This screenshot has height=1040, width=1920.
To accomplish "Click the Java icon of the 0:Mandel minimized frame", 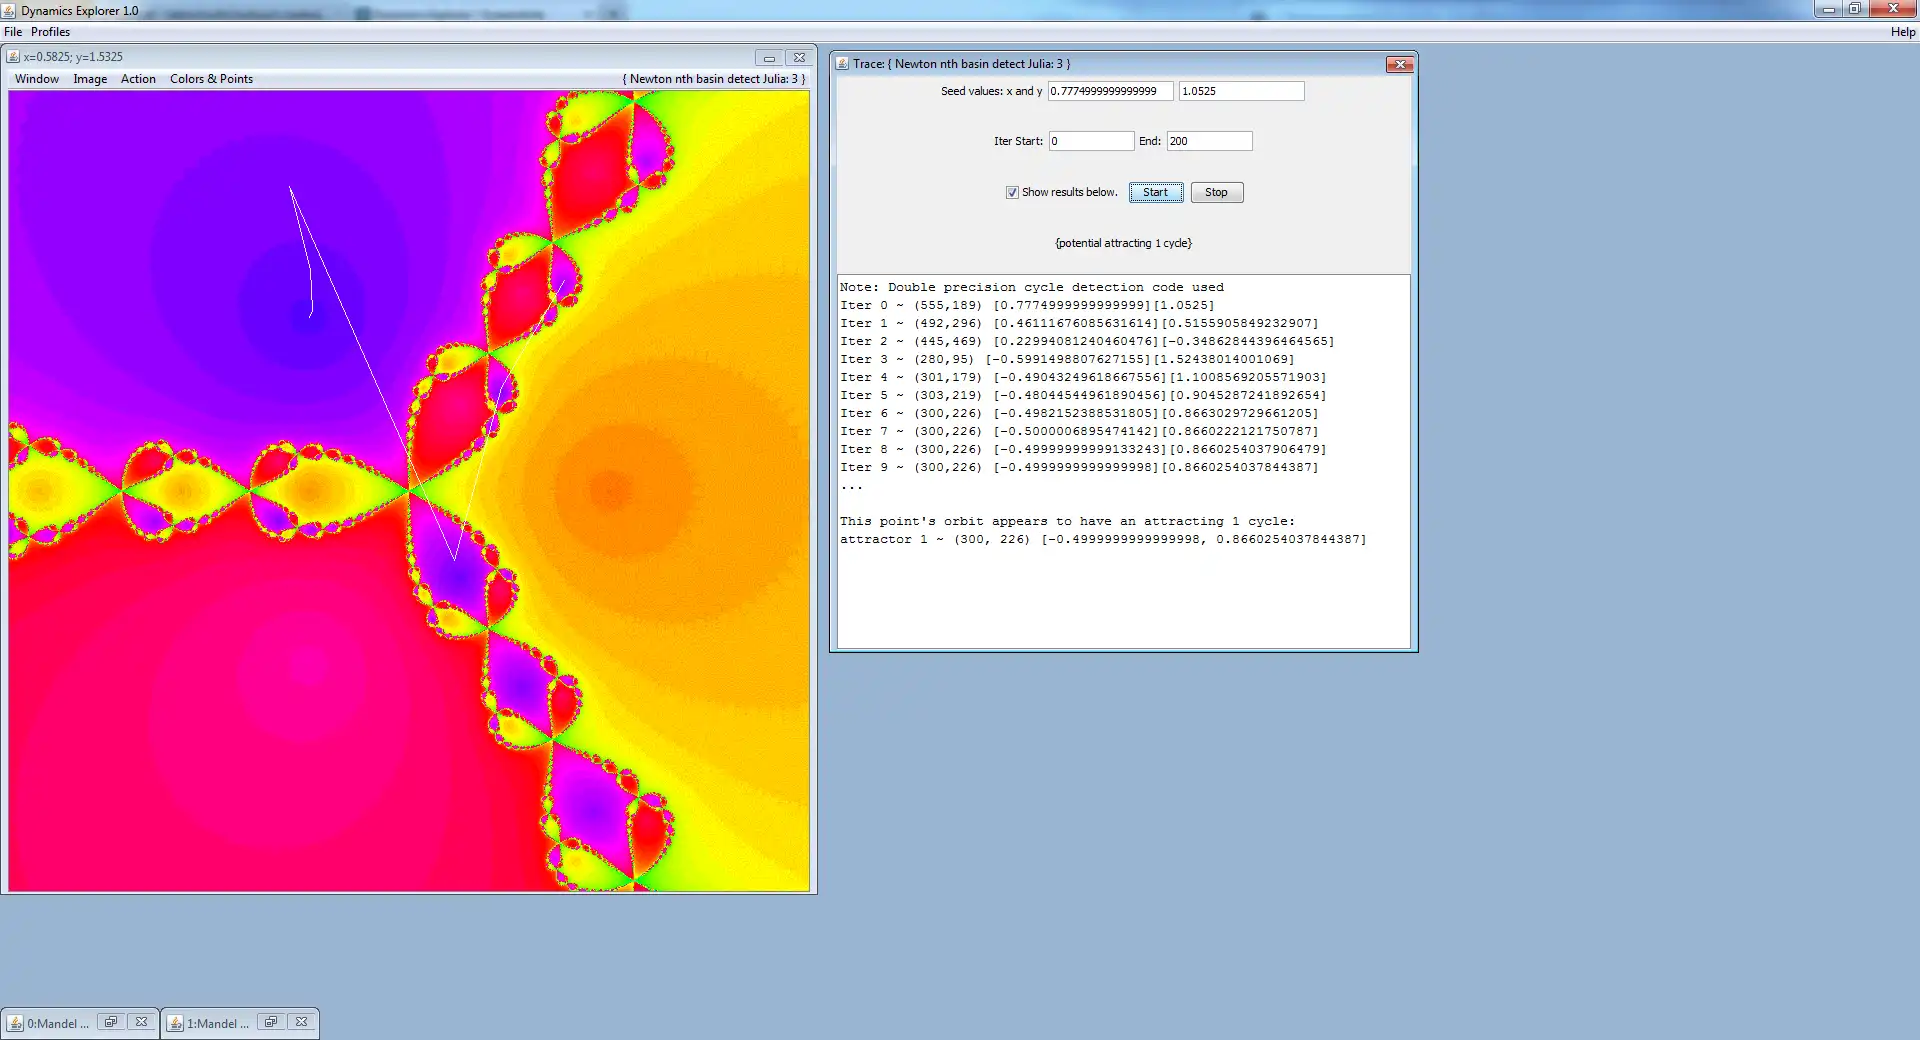I will 15,1023.
